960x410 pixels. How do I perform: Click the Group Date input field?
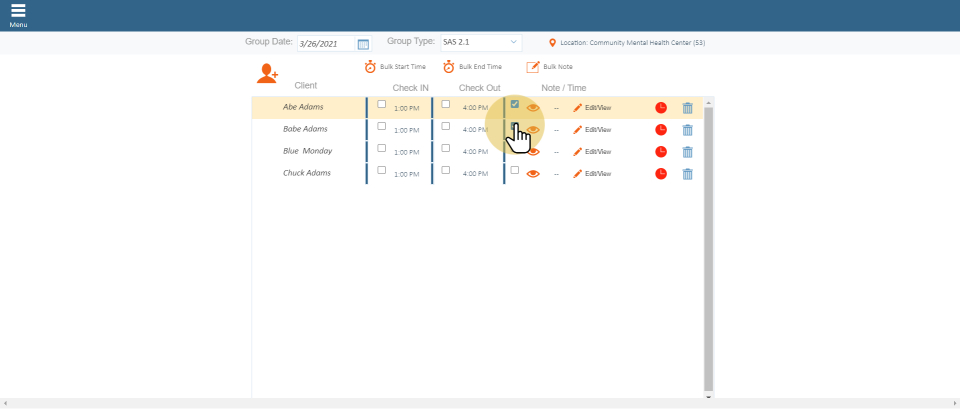326,44
